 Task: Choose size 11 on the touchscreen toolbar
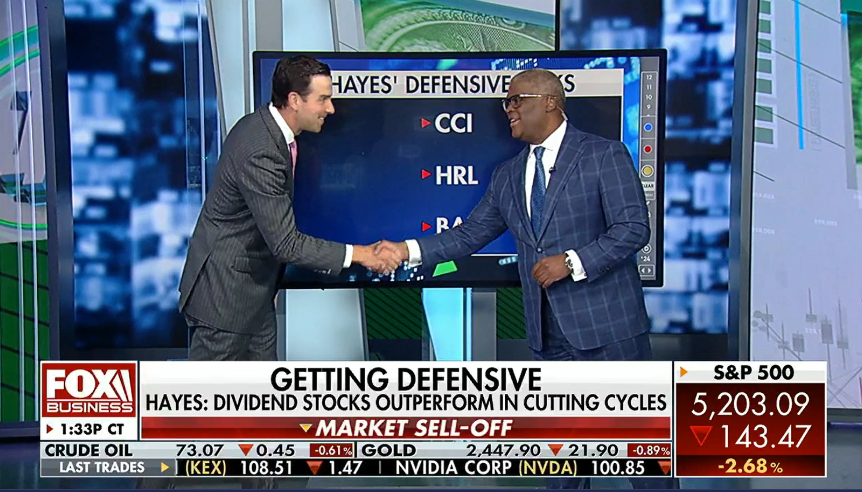tap(649, 87)
